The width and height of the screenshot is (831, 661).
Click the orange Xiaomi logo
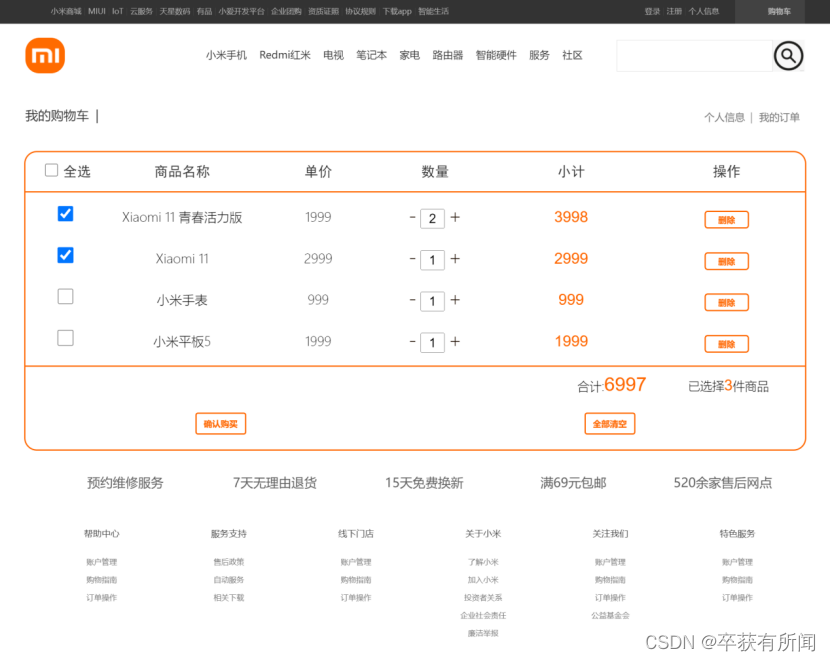pos(45,56)
